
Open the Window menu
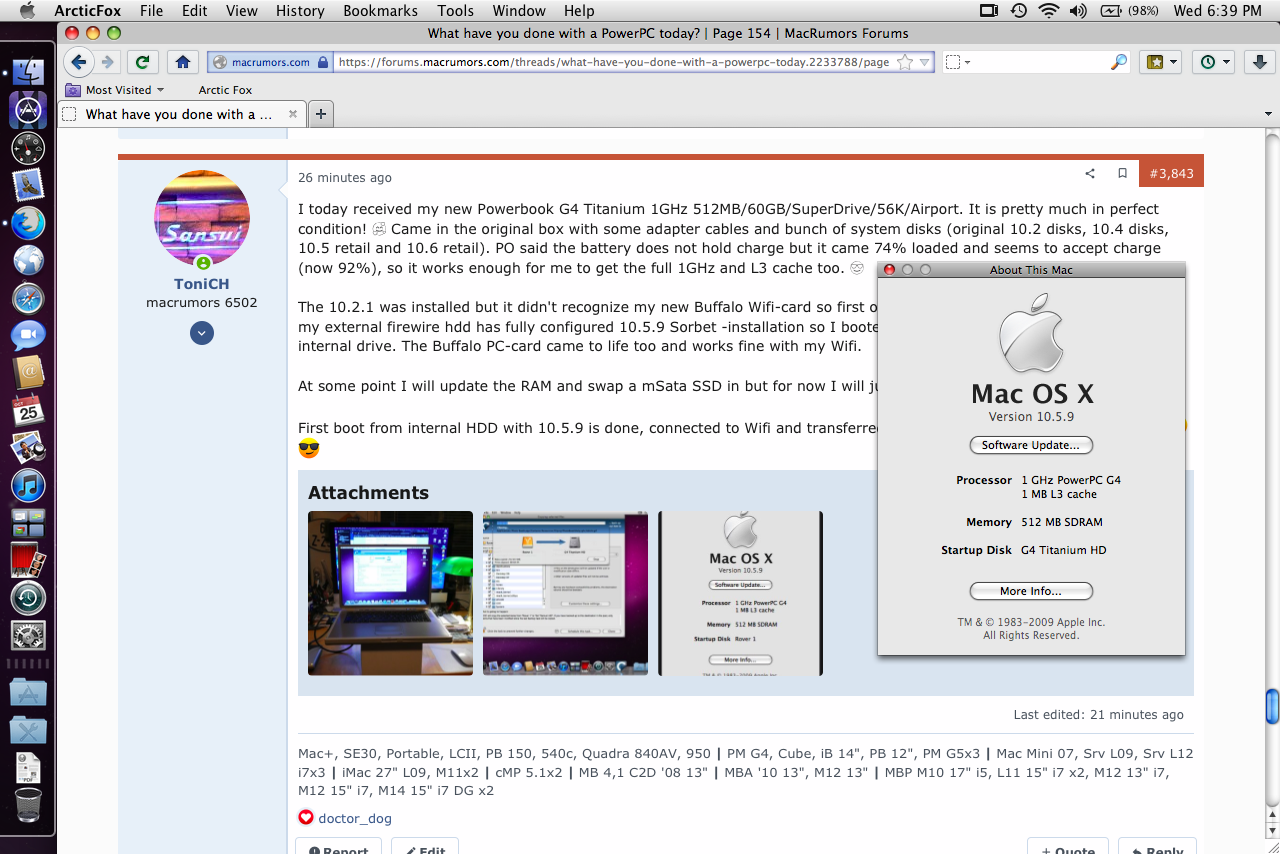pos(519,11)
